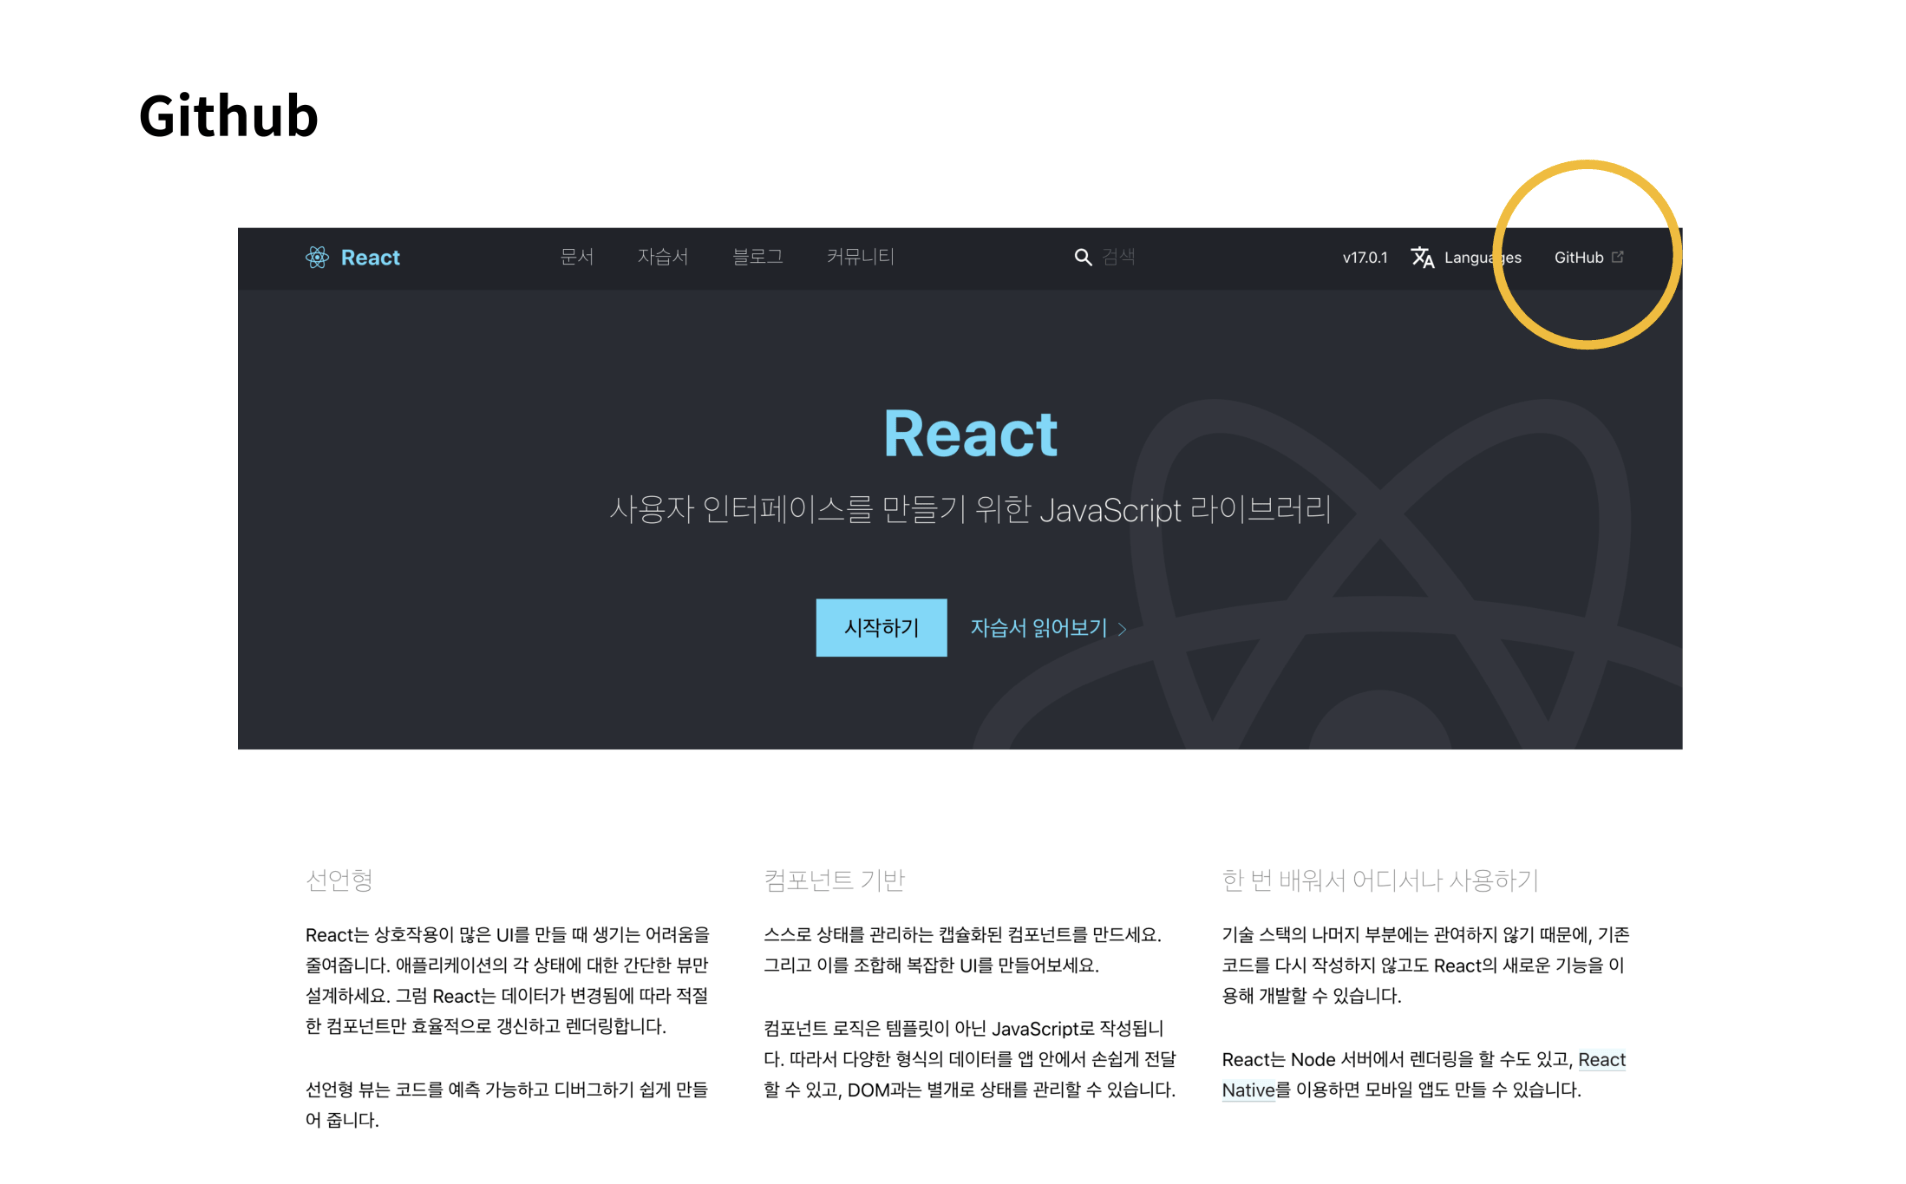The height and width of the screenshot is (1184, 1906).
Task: Click the 한 번 배워서 어디서나 사용하기 heading
Action: 1380,880
